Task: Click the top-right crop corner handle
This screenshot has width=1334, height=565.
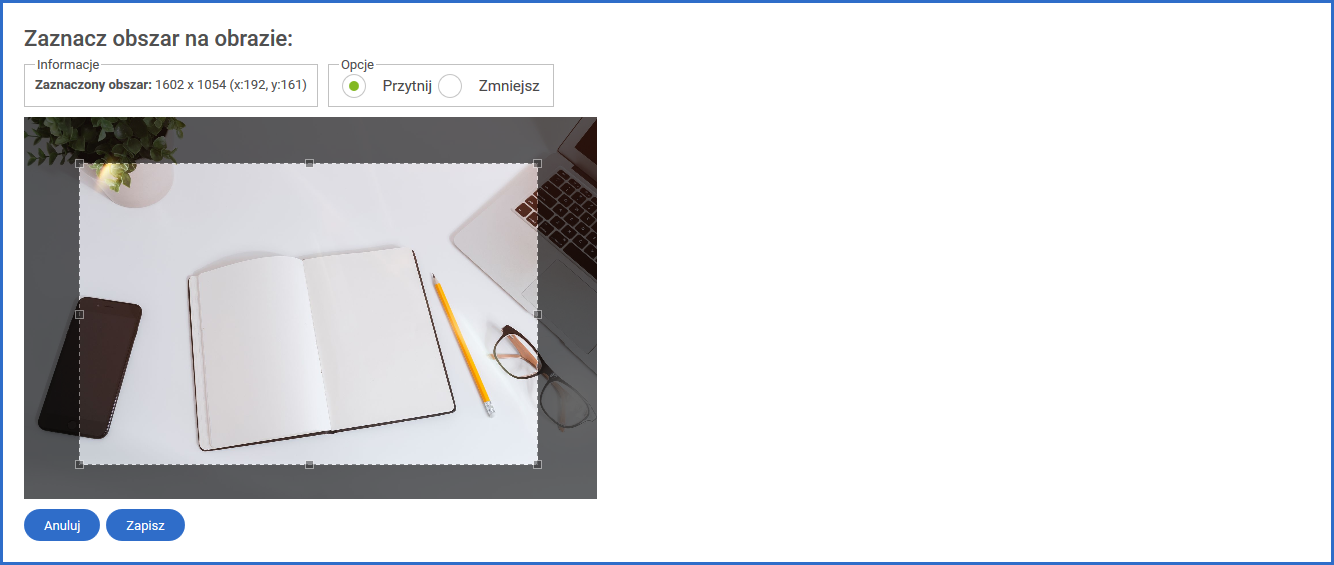Action: 537,163
